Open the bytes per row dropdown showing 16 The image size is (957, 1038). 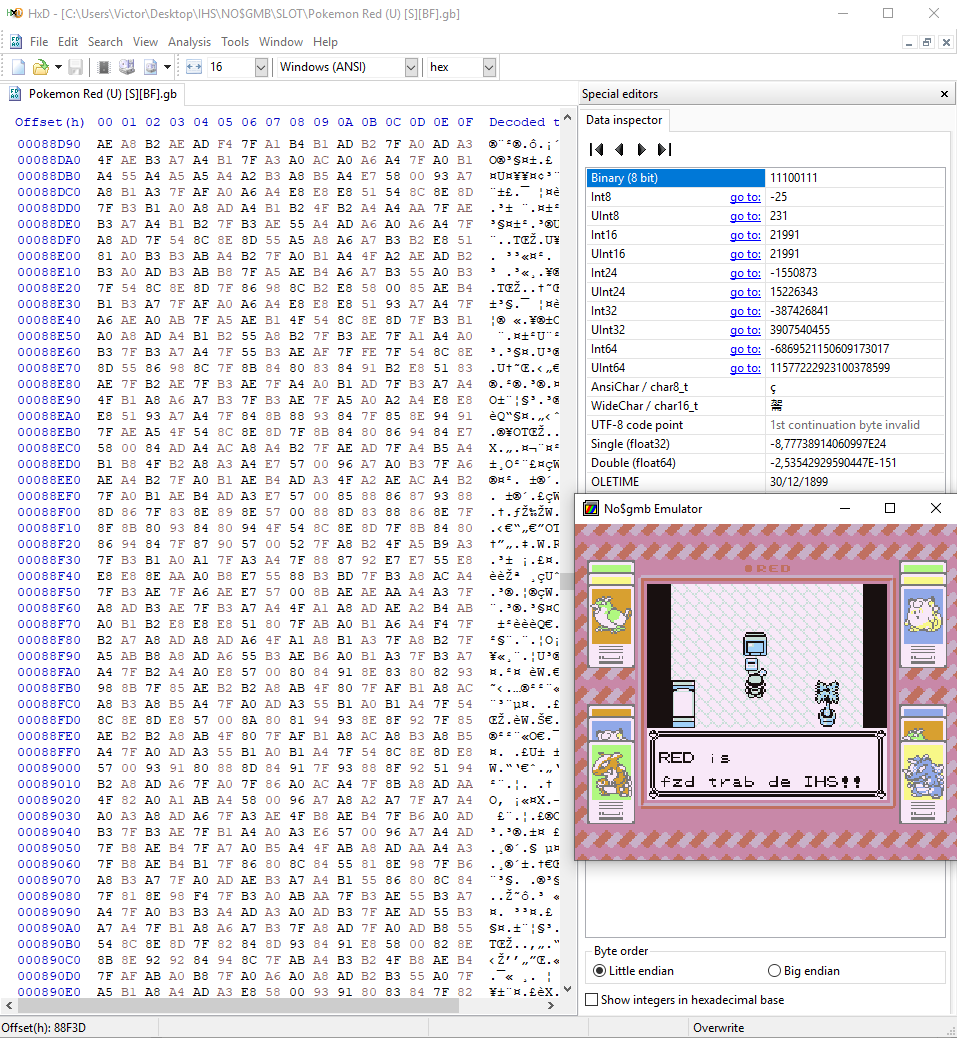click(x=261, y=67)
